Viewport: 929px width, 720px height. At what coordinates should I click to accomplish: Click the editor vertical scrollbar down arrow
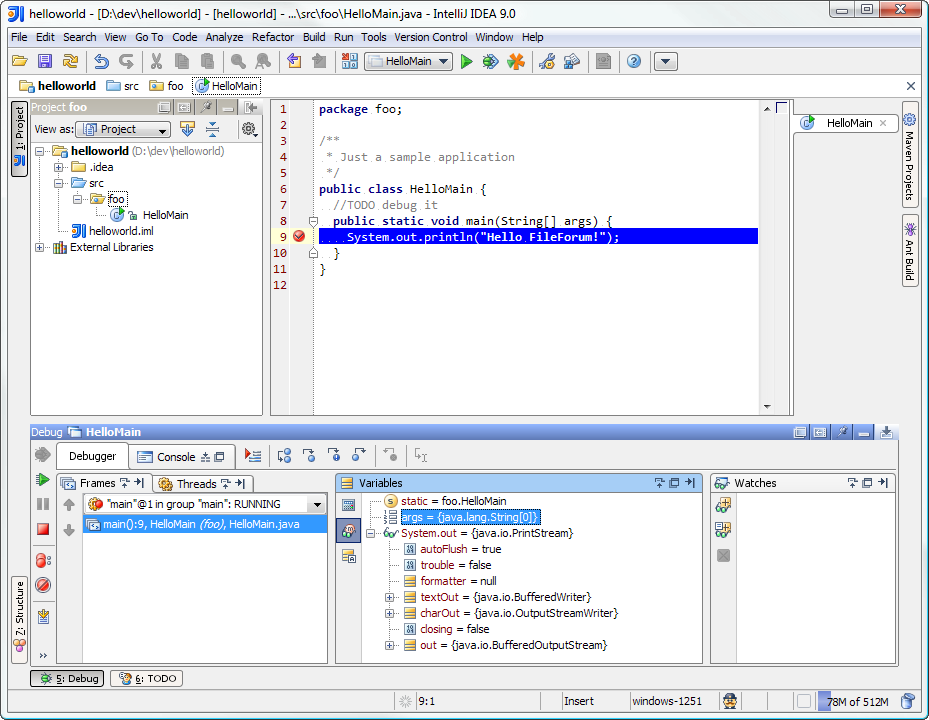pos(767,407)
